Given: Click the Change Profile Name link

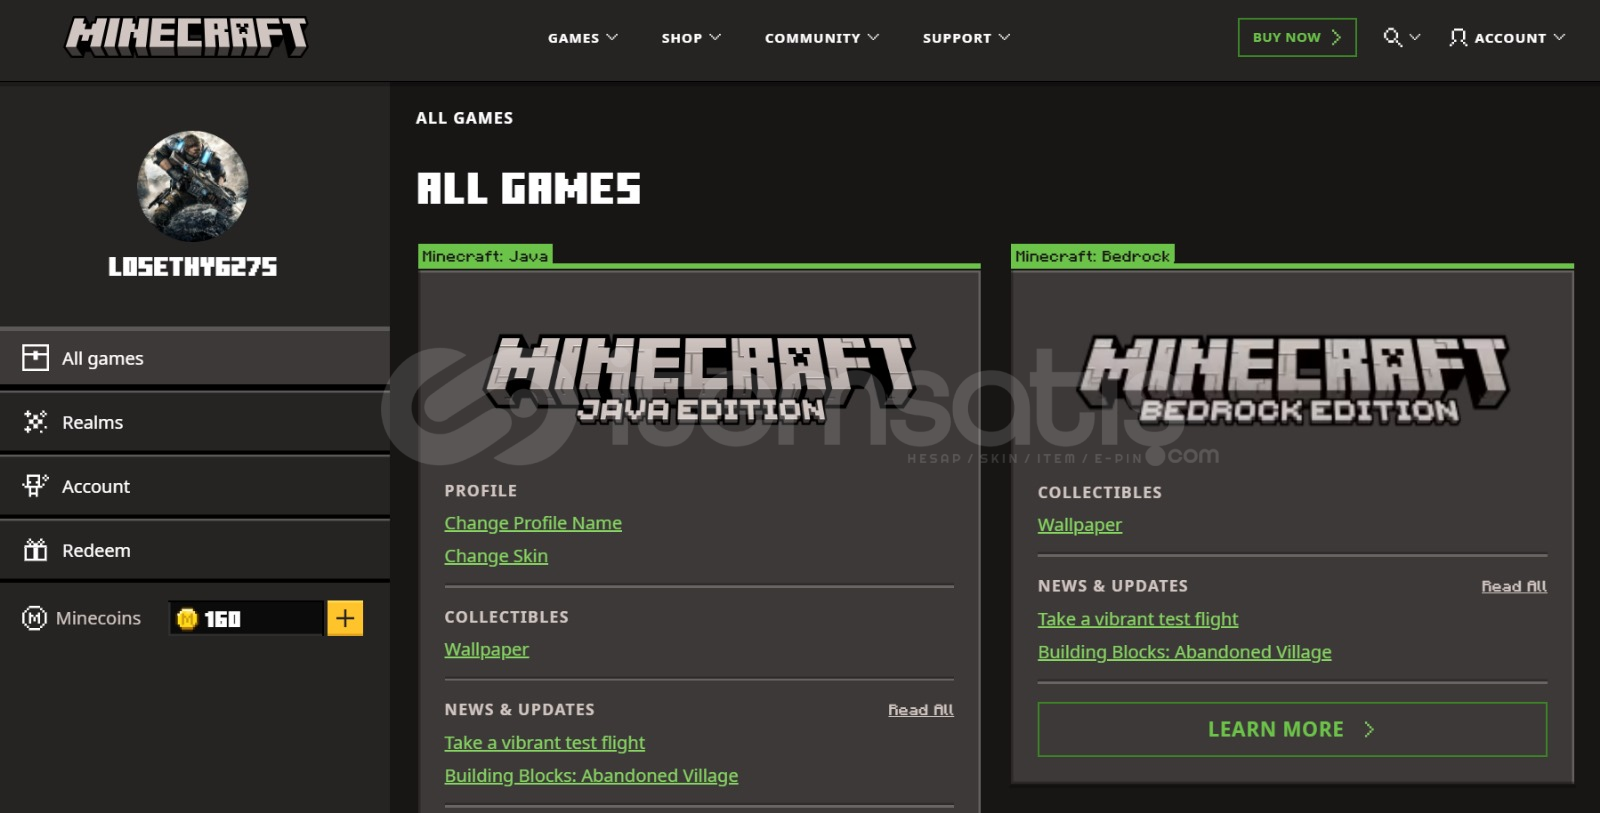Looking at the screenshot, I should [x=533, y=523].
